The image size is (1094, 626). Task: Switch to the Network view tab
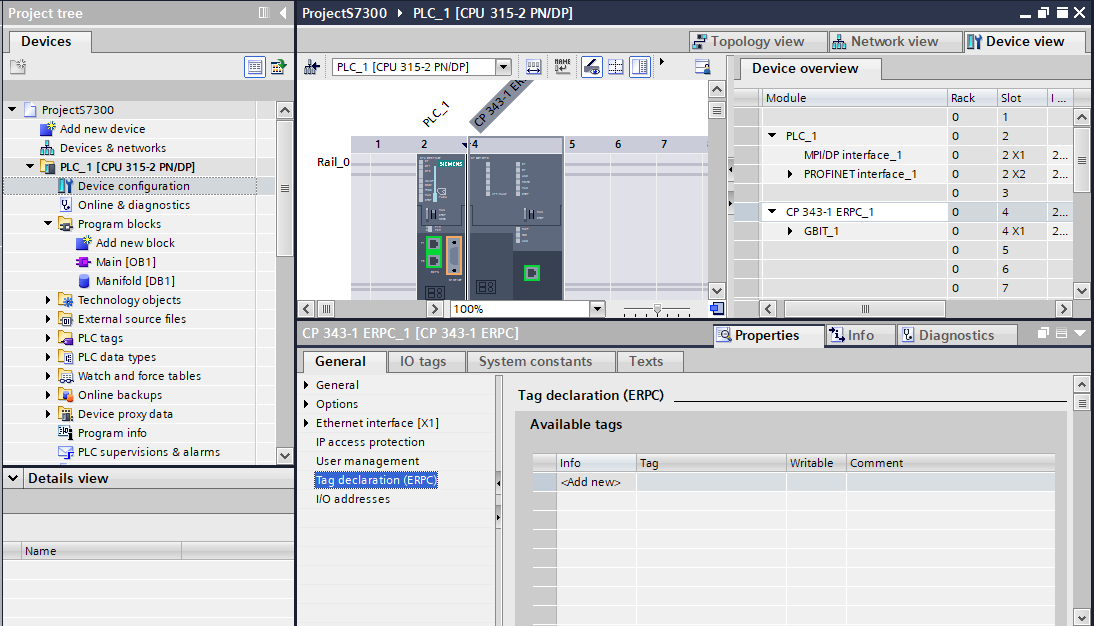[x=894, y=42]
